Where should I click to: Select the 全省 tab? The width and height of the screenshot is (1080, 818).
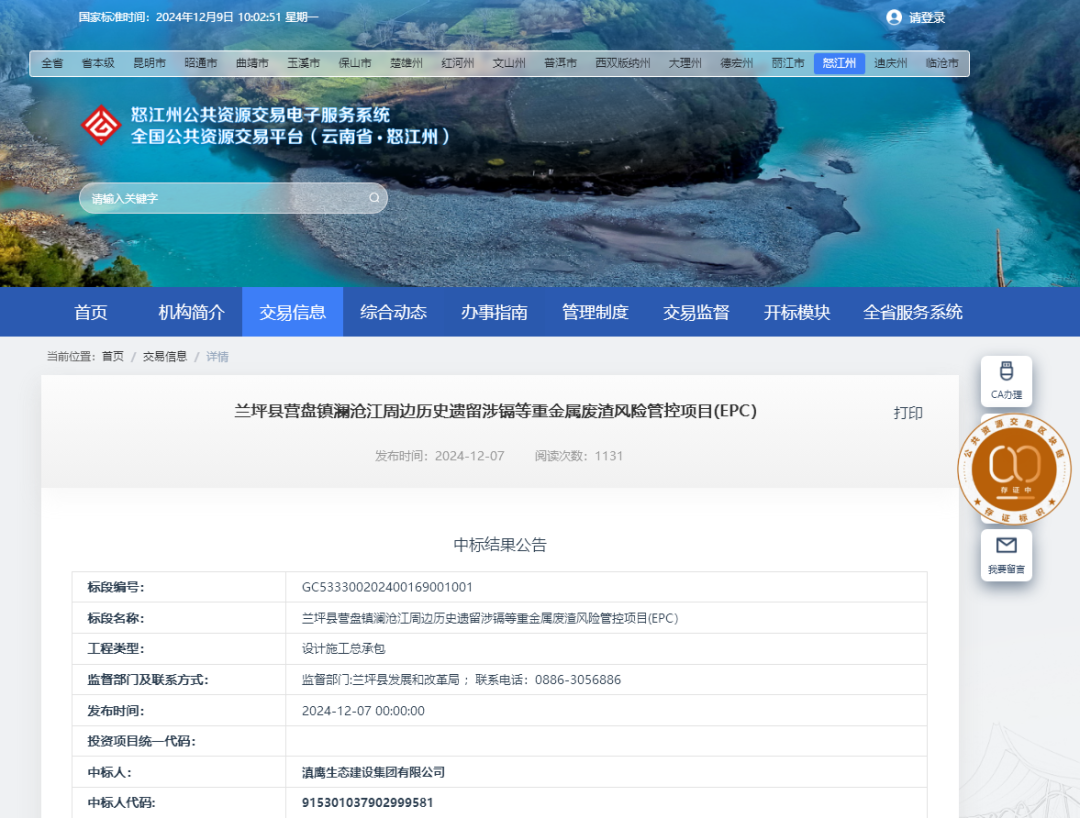(52, 62)
